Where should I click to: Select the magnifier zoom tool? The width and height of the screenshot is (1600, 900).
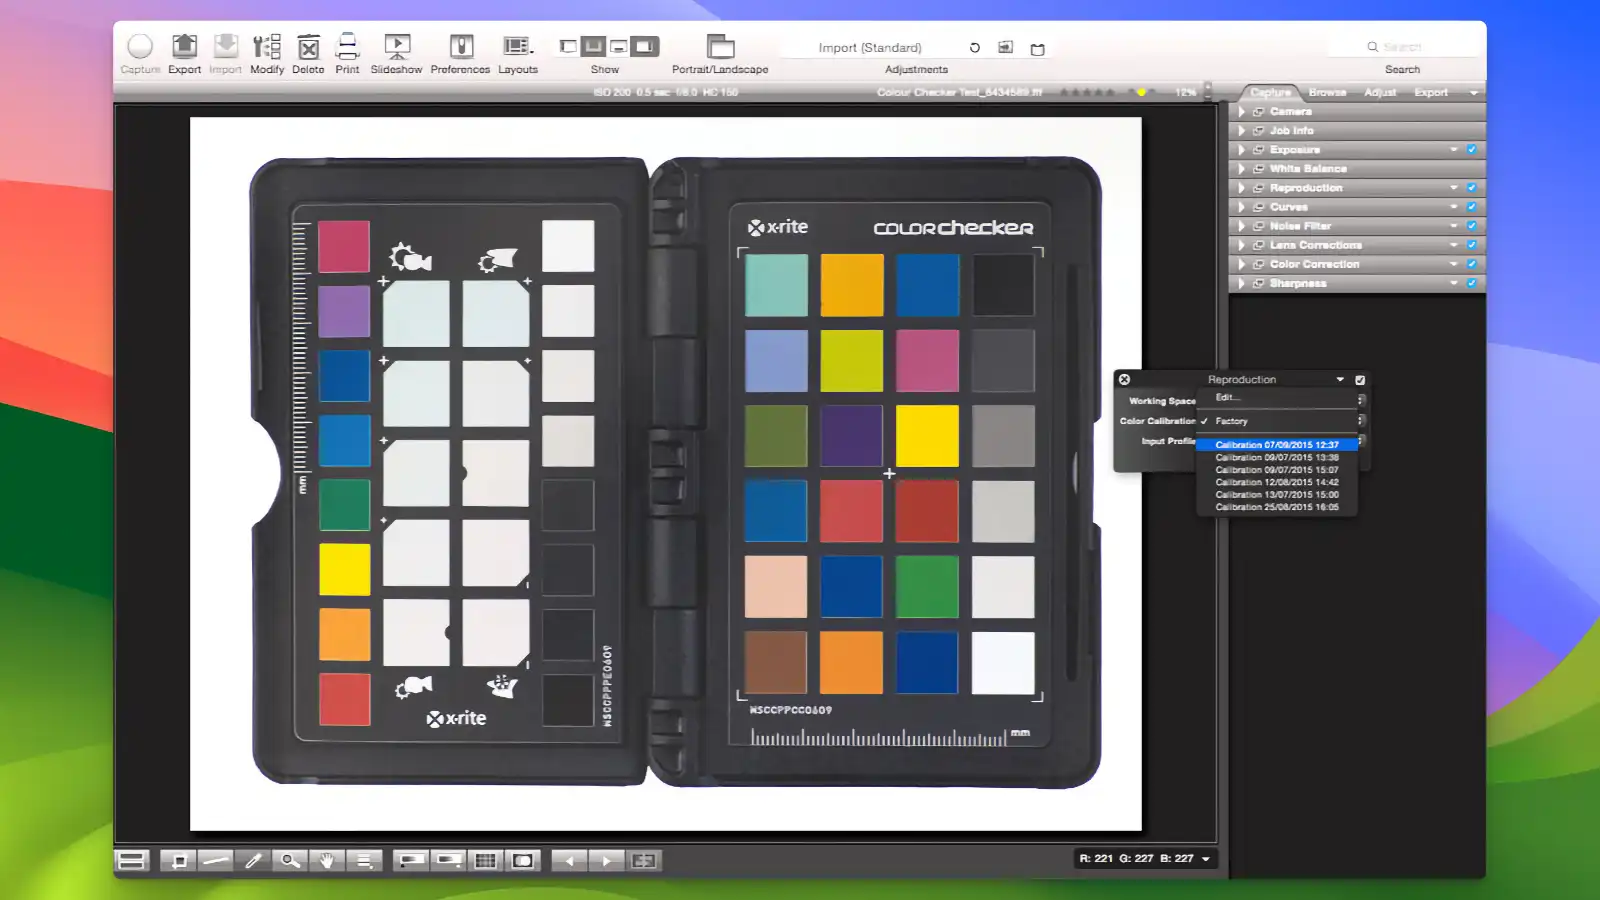[289, 860]
